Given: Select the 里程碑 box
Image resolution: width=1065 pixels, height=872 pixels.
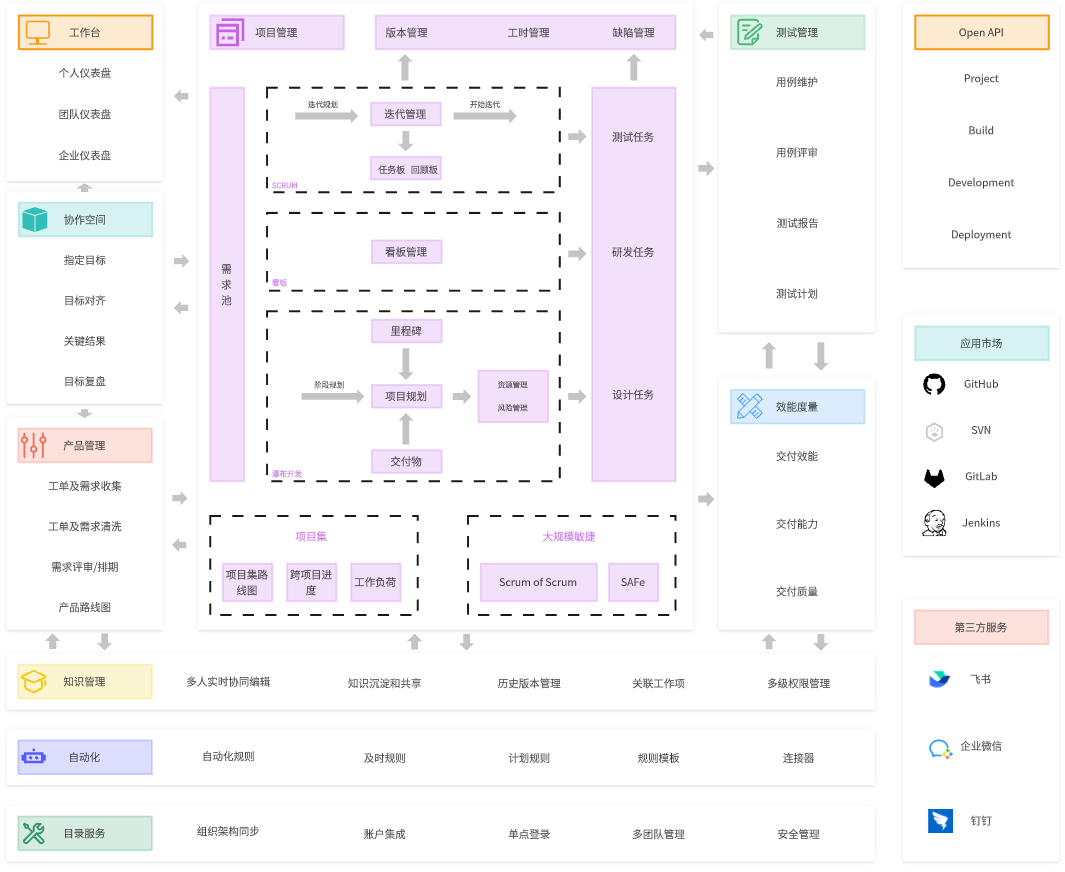Looking at the screenshot, I should click(x=406, y=330).
